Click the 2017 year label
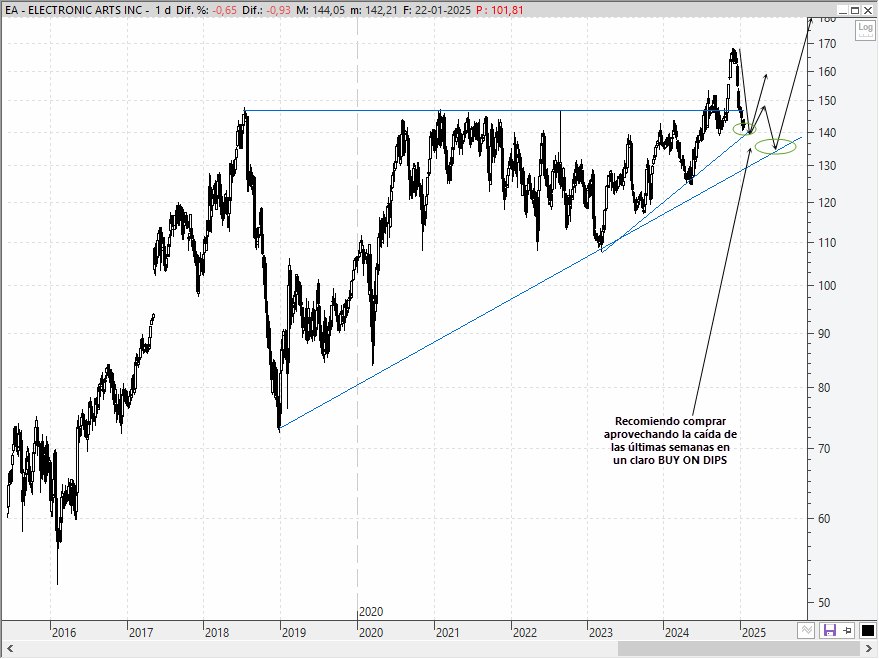Image resolution: width=879 pixels, height=659 pixels. pyautogui.click(x=141, y=633)
